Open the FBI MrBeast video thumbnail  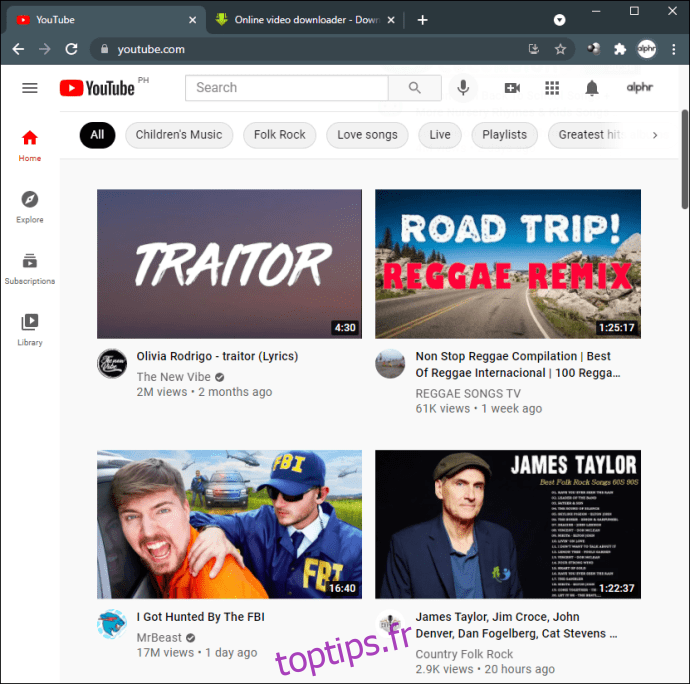[229, 524]
